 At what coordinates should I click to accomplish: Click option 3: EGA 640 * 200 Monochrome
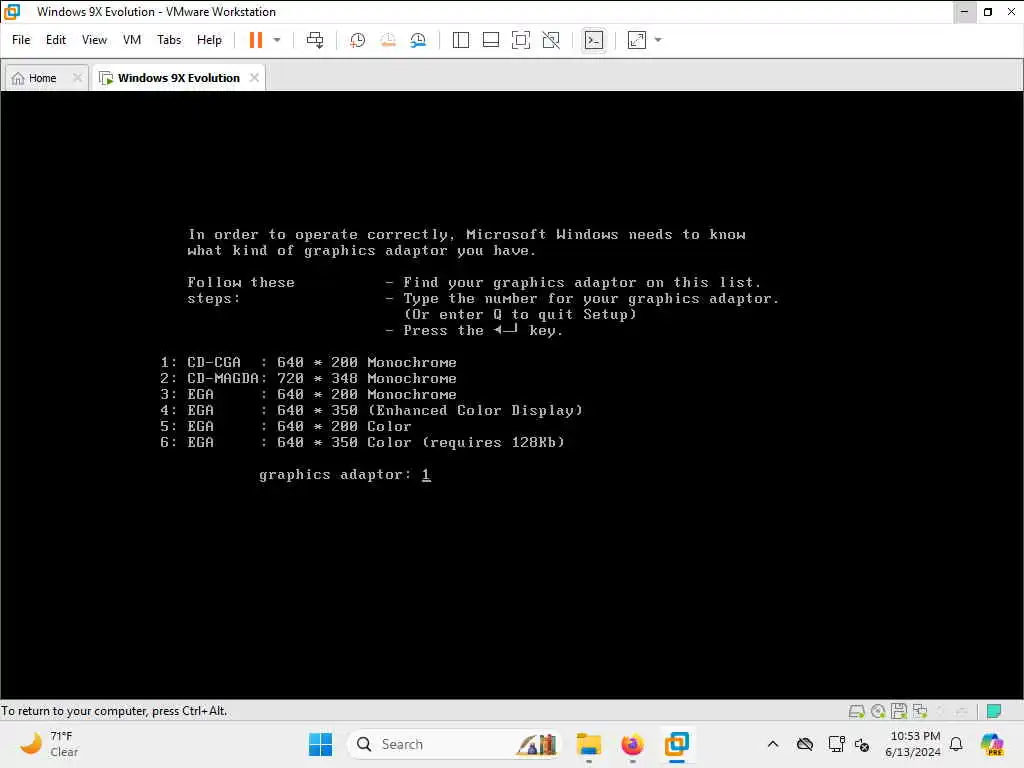tap(308, 394)
